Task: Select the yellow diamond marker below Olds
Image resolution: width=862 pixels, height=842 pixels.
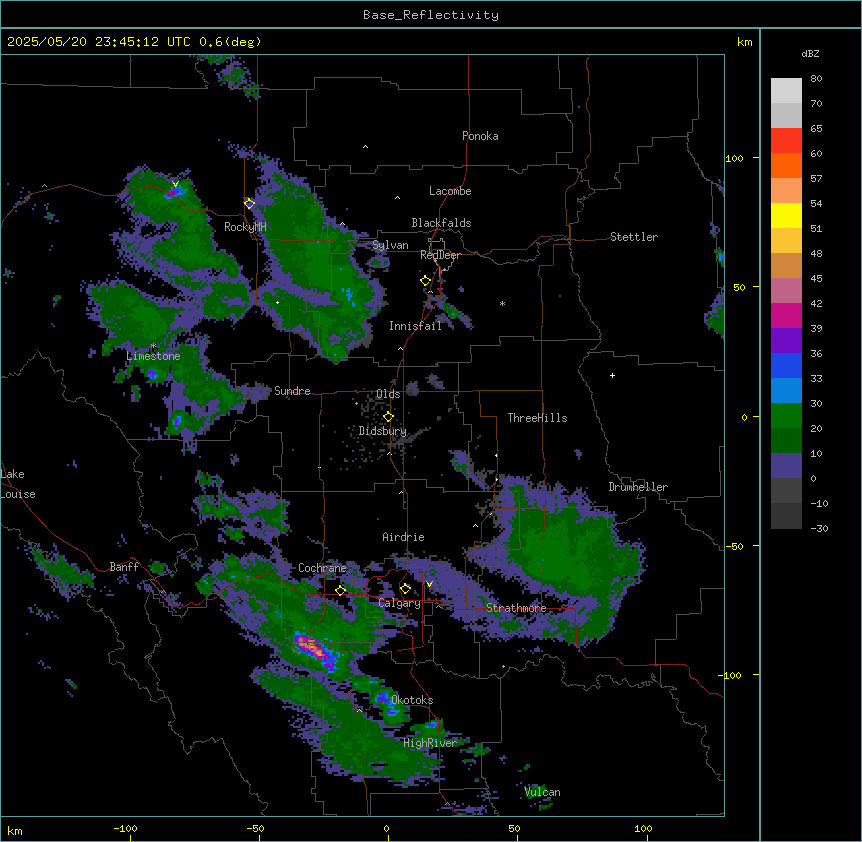Action: coord(388,417)
